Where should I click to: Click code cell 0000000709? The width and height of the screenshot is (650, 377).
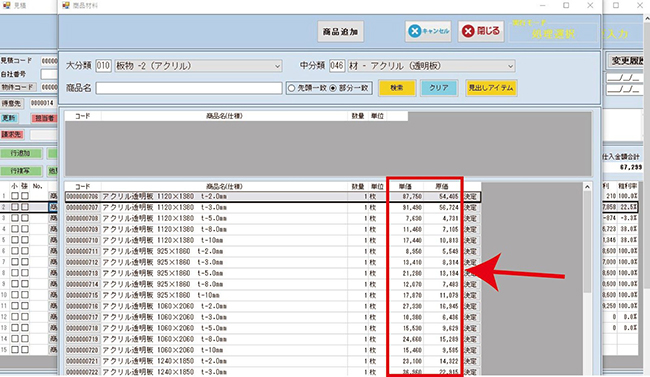82,229
